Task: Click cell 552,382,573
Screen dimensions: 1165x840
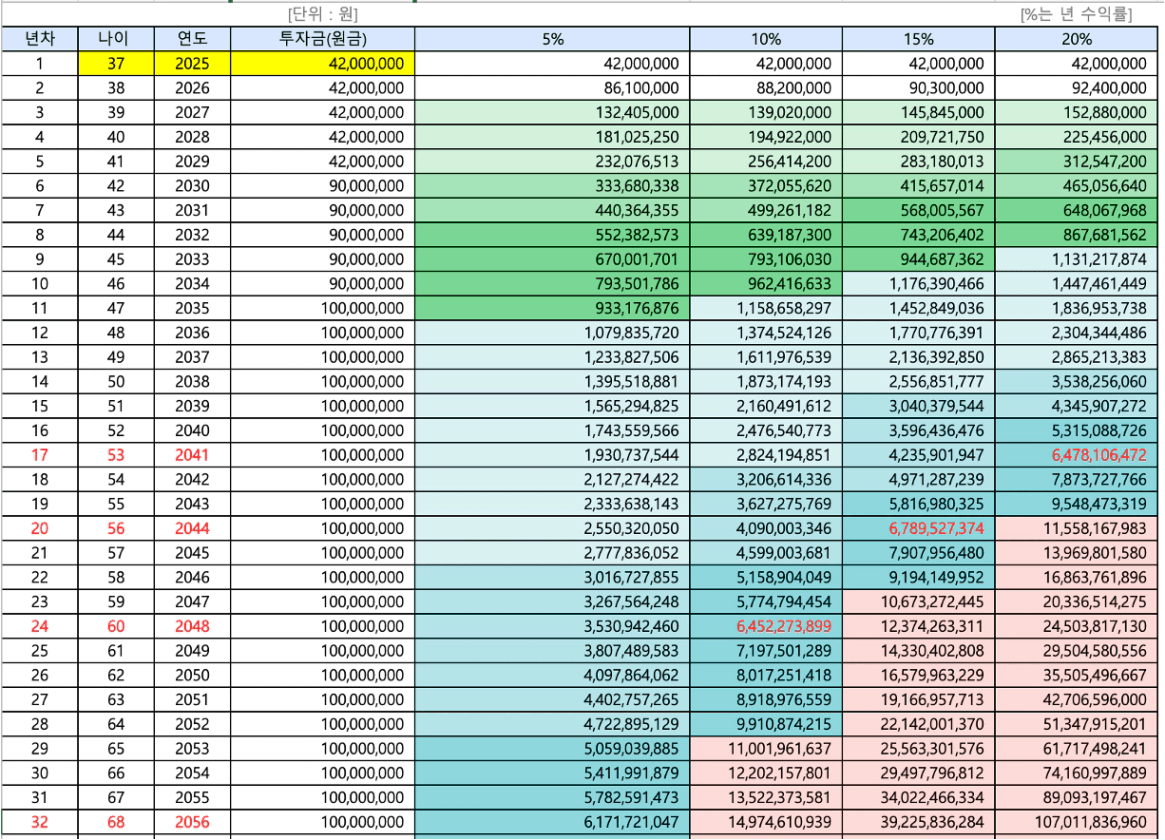Action: click(x=552, y=235)
